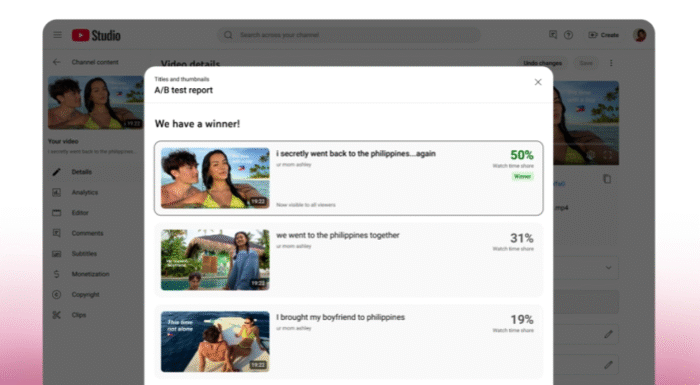Click the Copyright circle icon

(x=56, y=295)
